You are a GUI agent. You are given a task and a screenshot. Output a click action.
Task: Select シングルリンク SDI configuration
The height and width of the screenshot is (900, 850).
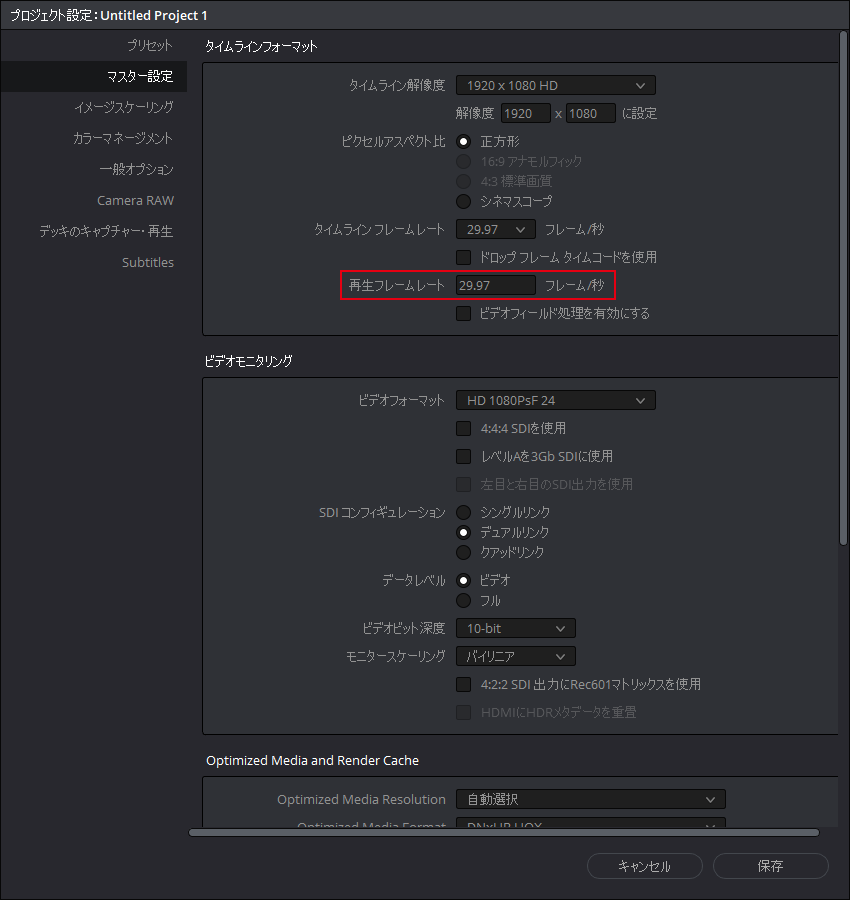click(x=463, y=513)
